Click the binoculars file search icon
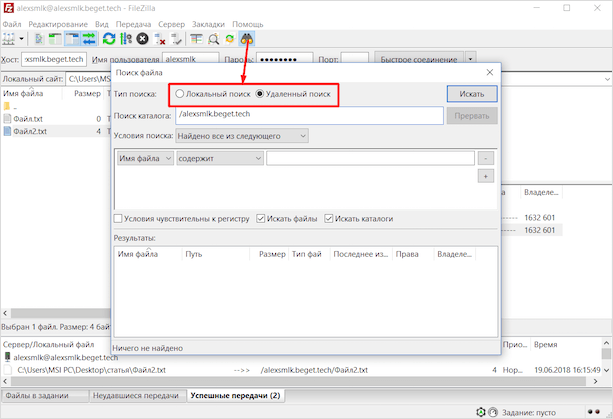613x419 pixels. (246, 39)
